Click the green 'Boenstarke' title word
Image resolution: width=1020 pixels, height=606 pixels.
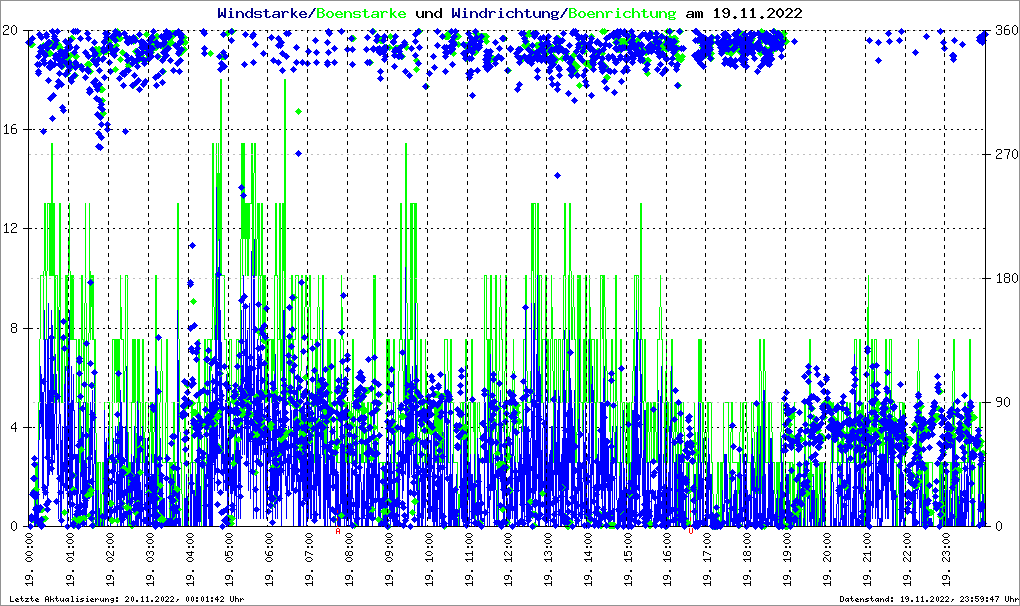(x=362, y=13)
